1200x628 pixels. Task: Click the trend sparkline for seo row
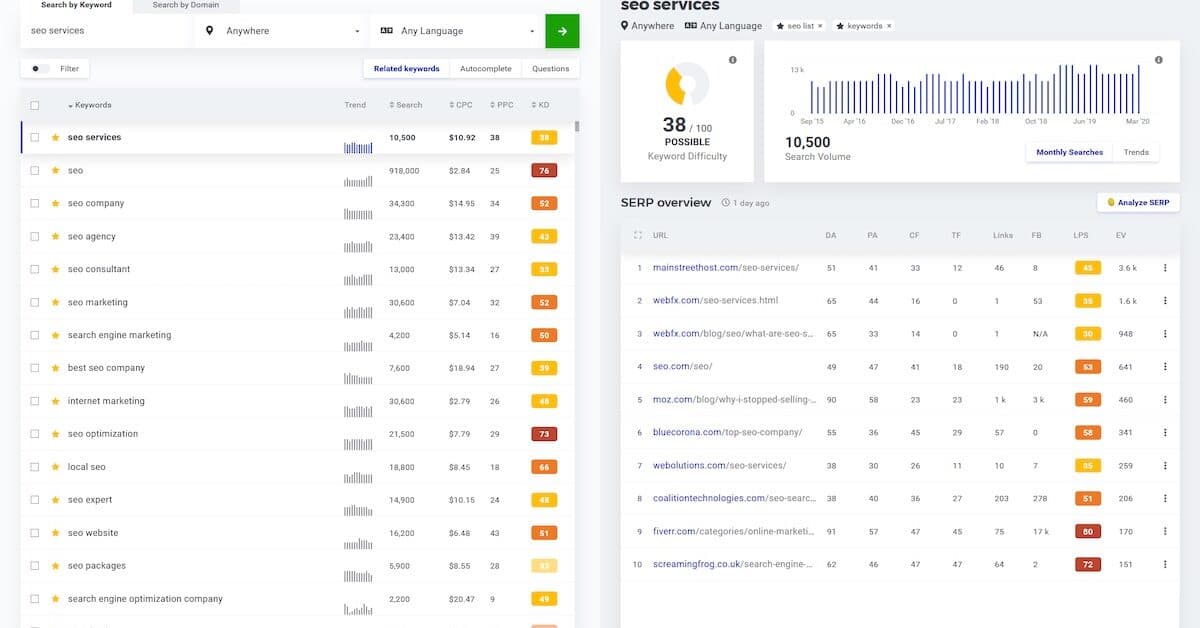[358, 181]
